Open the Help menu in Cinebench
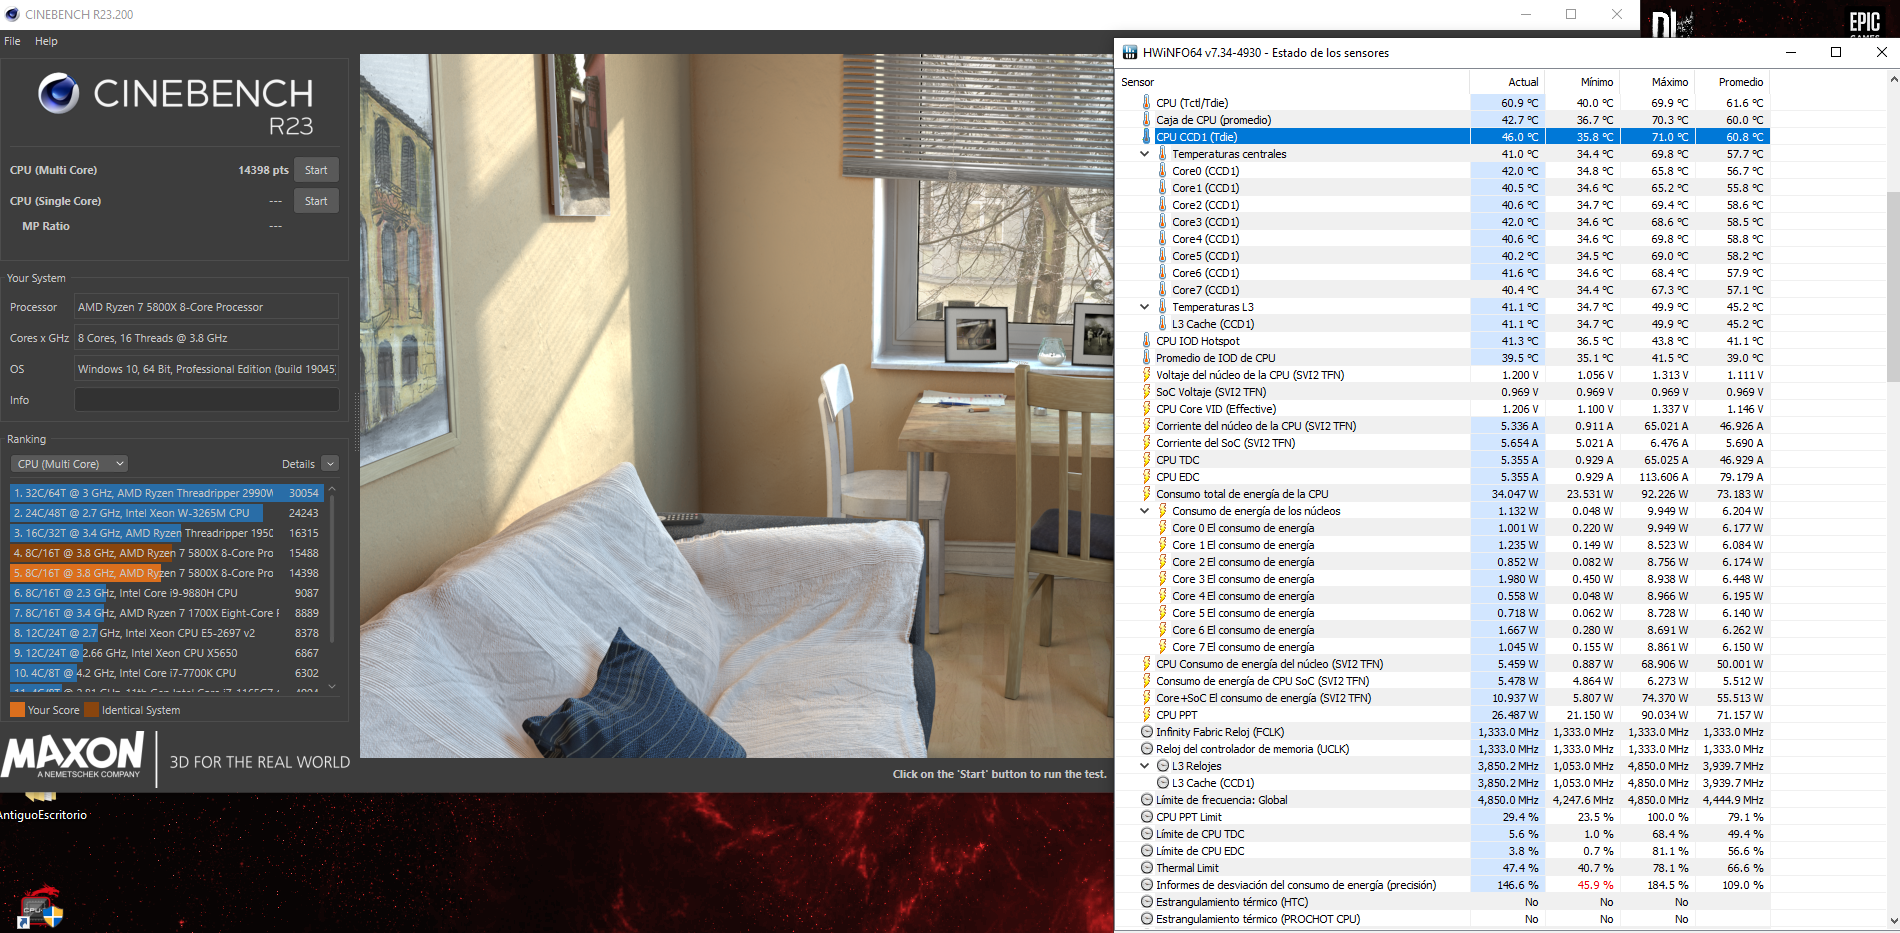Viewport: 1900px width, 933px height. [46, 41]
